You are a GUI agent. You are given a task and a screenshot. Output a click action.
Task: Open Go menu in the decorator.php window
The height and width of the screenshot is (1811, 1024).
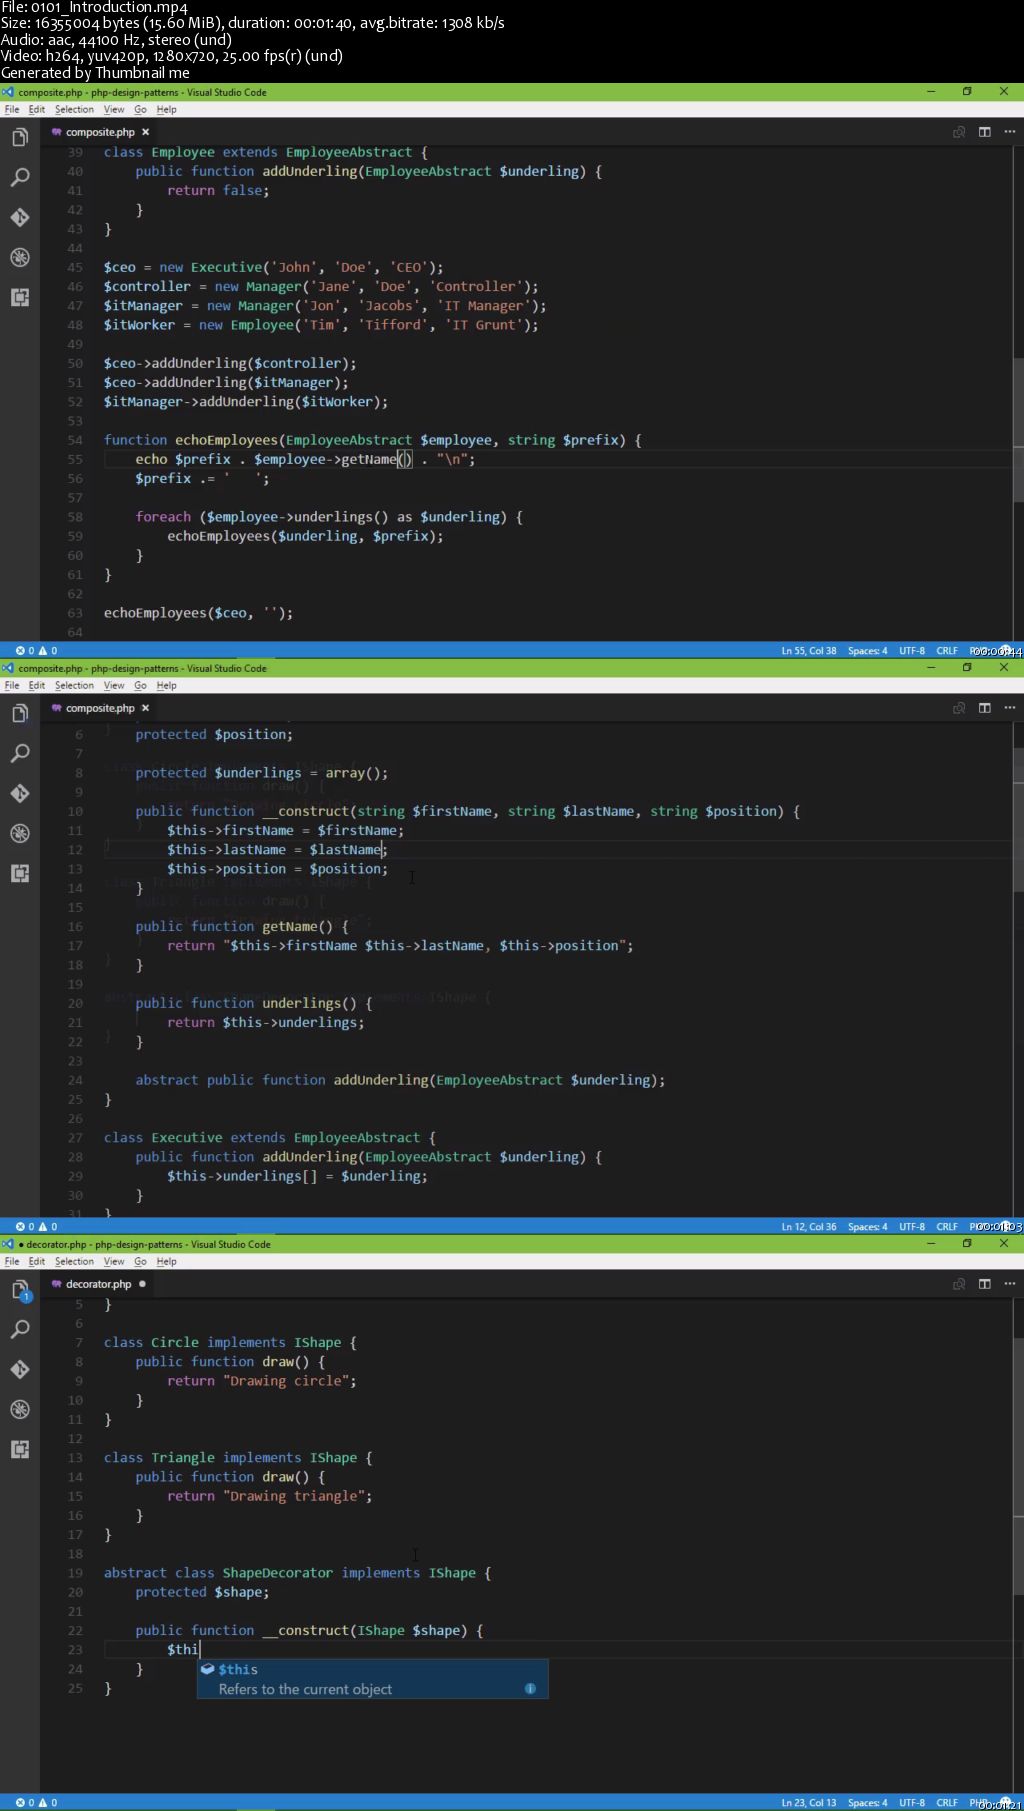[x=140, y=1262]
